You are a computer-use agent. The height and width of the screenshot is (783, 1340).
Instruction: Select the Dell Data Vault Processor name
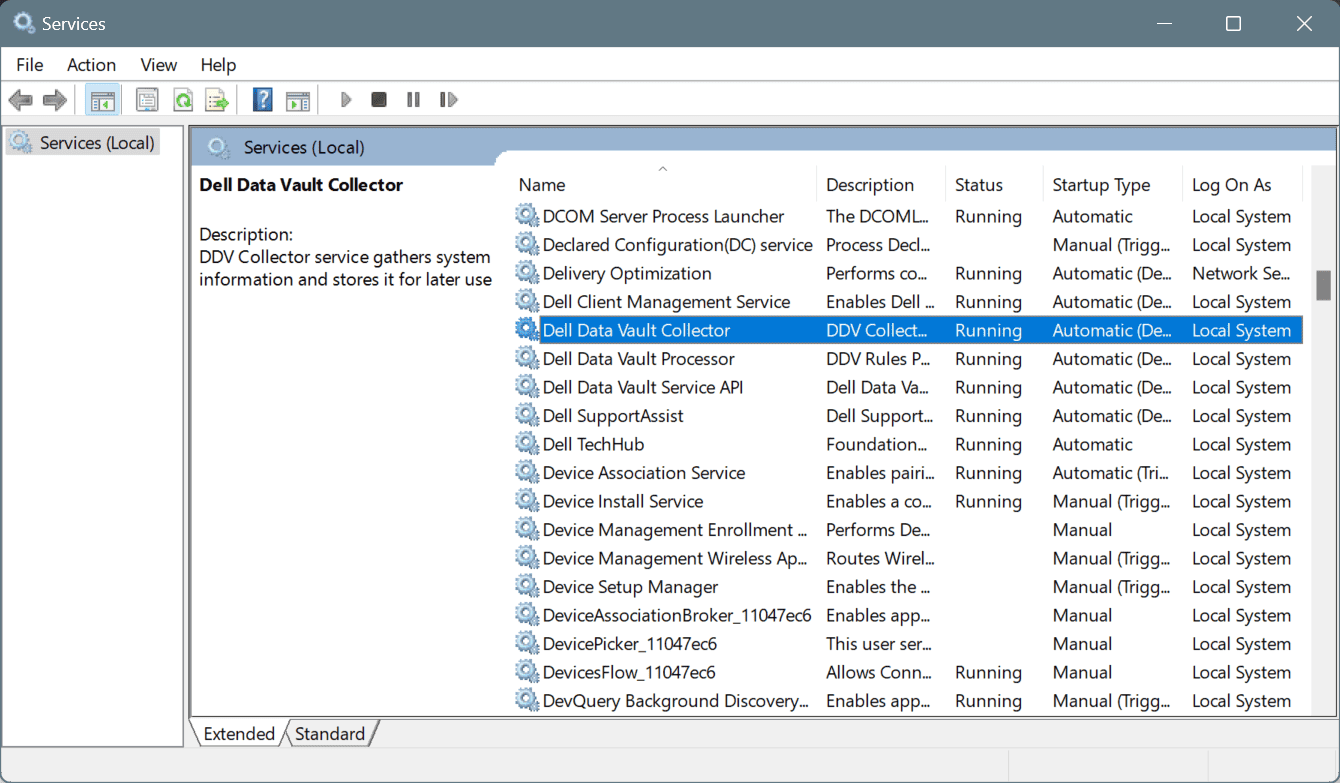638,359
